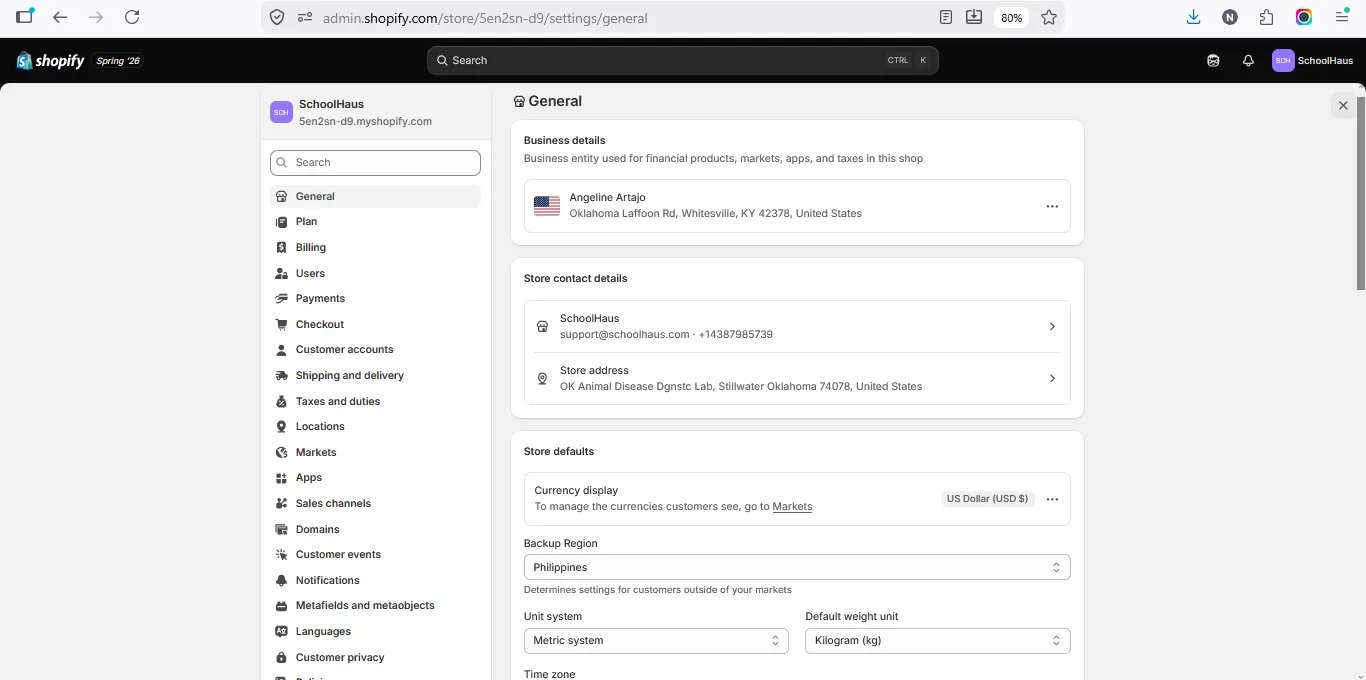Open browser extensions puzzle icon
This screenshot has width=1366, height=680.
pyautogui.click(x=1267, y=17)
